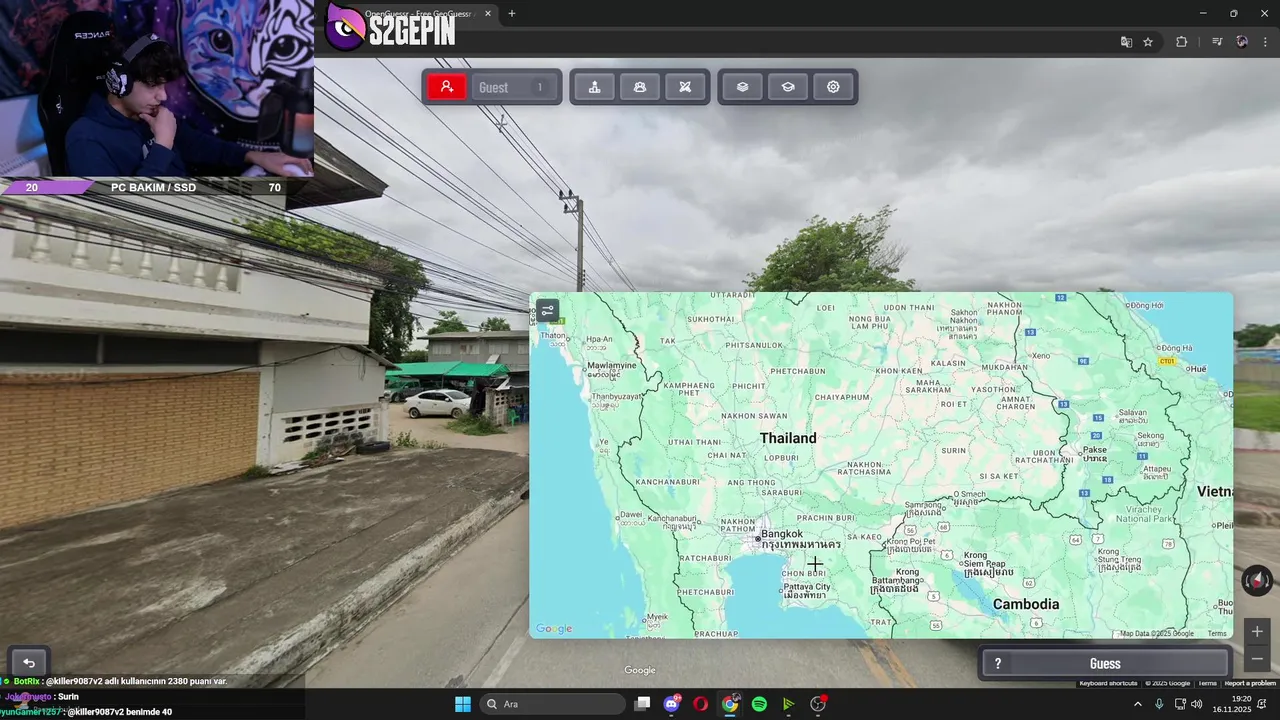The width and height of the screenshot is (1280, 720).
Task: Click the Mawlamyine map label
Action: (612, 365)
